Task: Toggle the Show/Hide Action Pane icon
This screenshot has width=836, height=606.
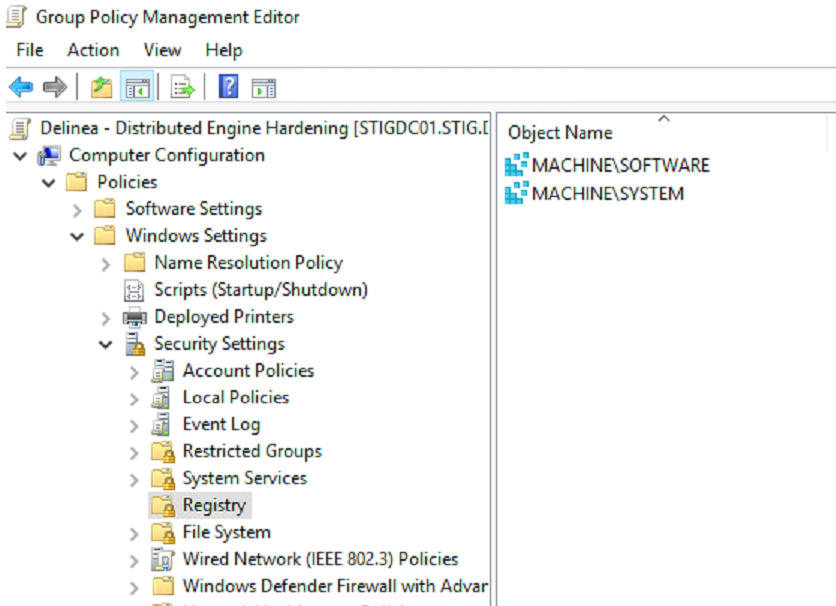Action: coord(263,88)
